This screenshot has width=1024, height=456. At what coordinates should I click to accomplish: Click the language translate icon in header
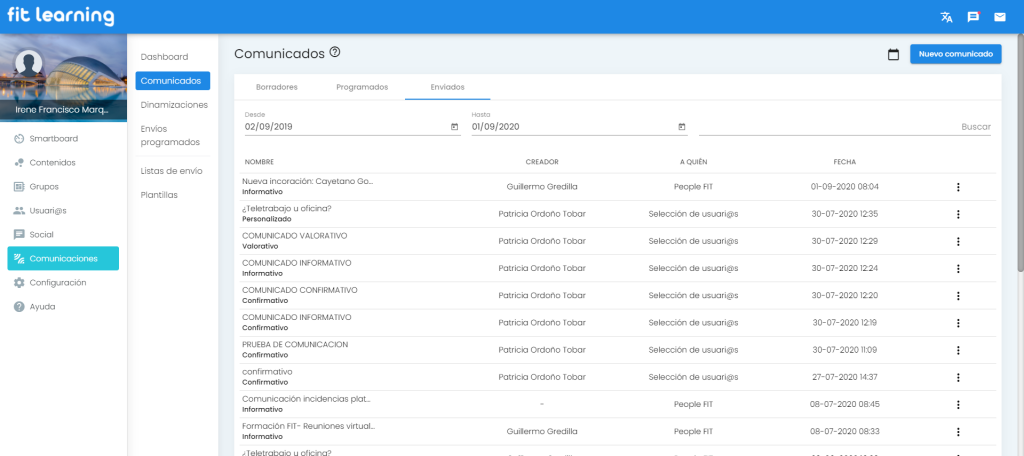tap(946, 17)
